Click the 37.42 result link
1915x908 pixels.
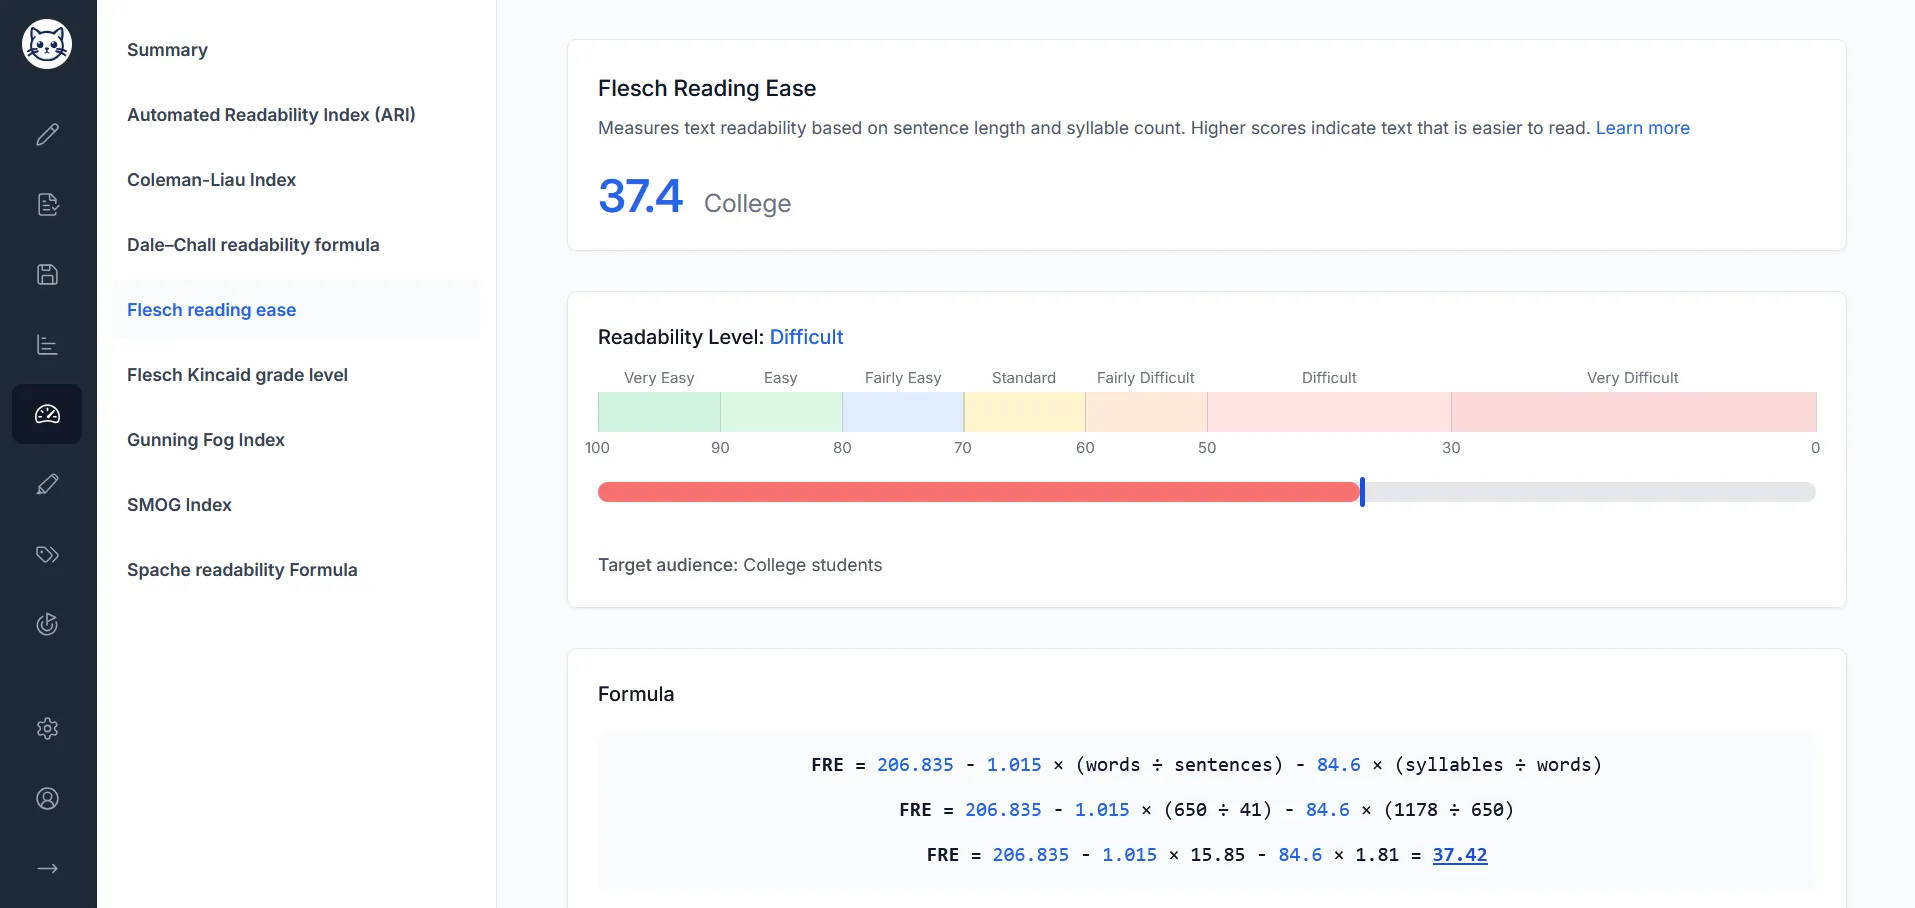point(1459,855)
